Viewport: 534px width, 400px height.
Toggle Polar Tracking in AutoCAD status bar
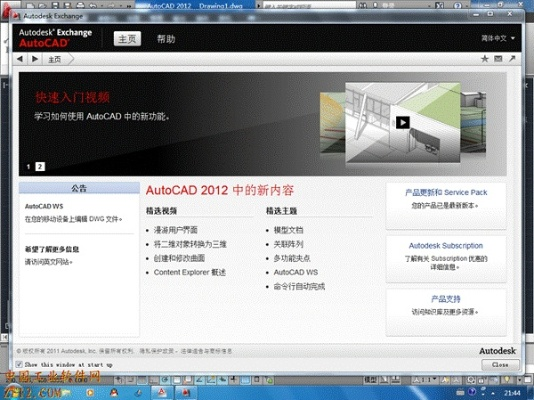[x=164, y=379]
